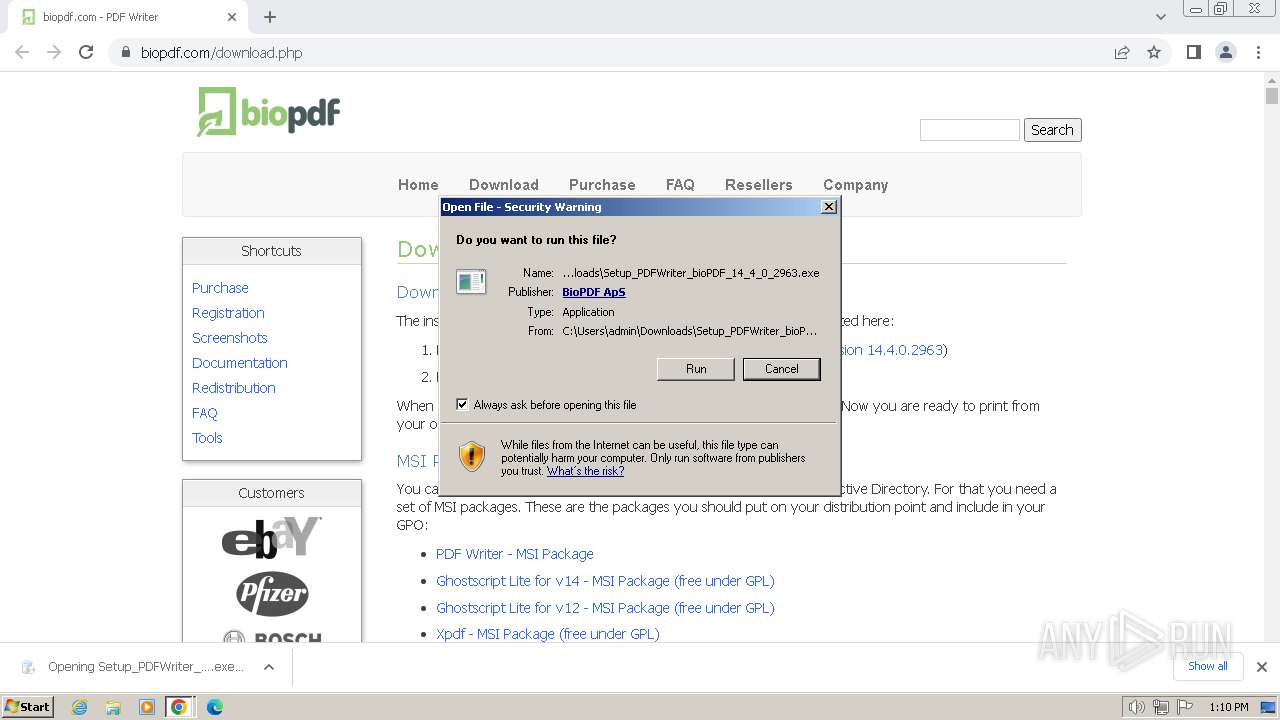Close the security warning dialog
The width and height of the screenshot is (1280, 720).
click(828, 207)
